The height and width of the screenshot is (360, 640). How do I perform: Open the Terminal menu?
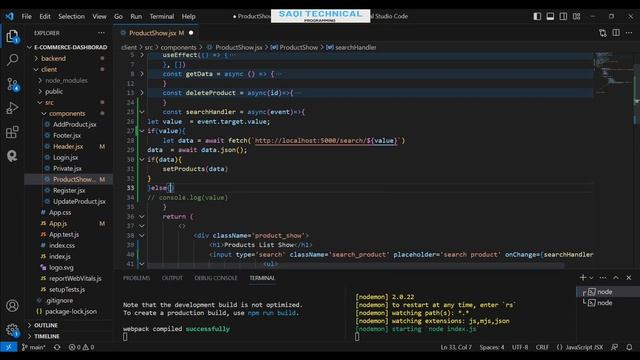162,16
